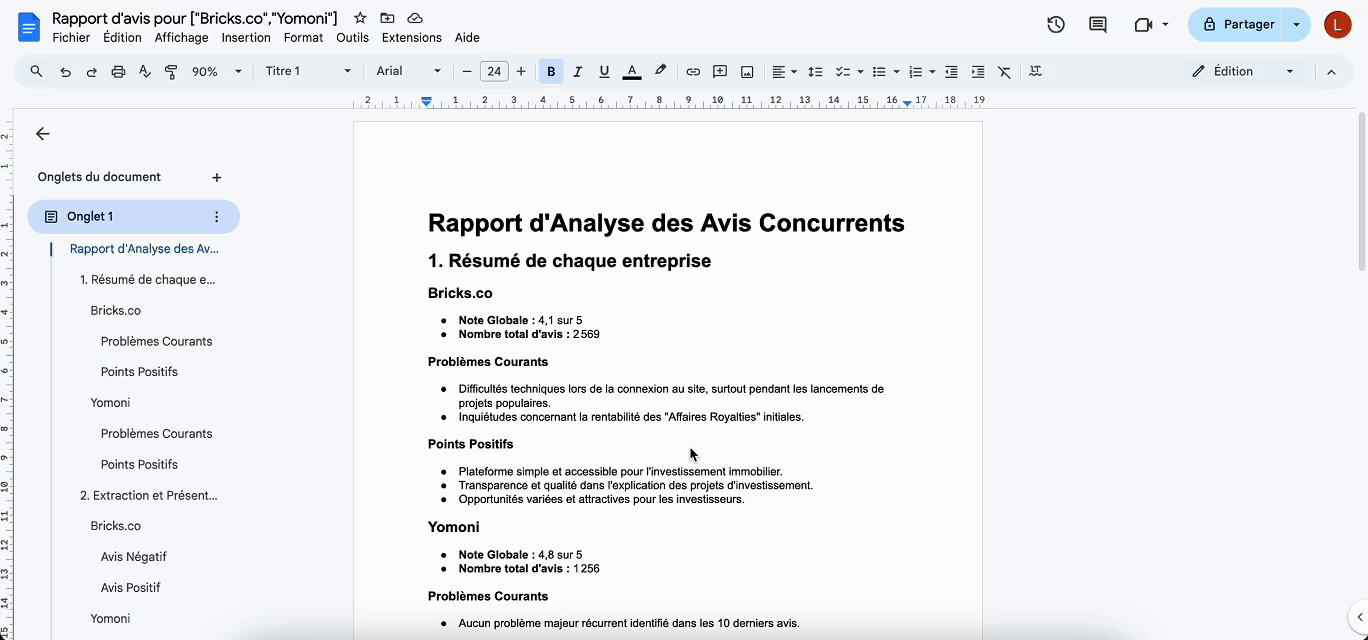Click the document title in the header
Viewport: 1368px width, 640px height.
195,18
